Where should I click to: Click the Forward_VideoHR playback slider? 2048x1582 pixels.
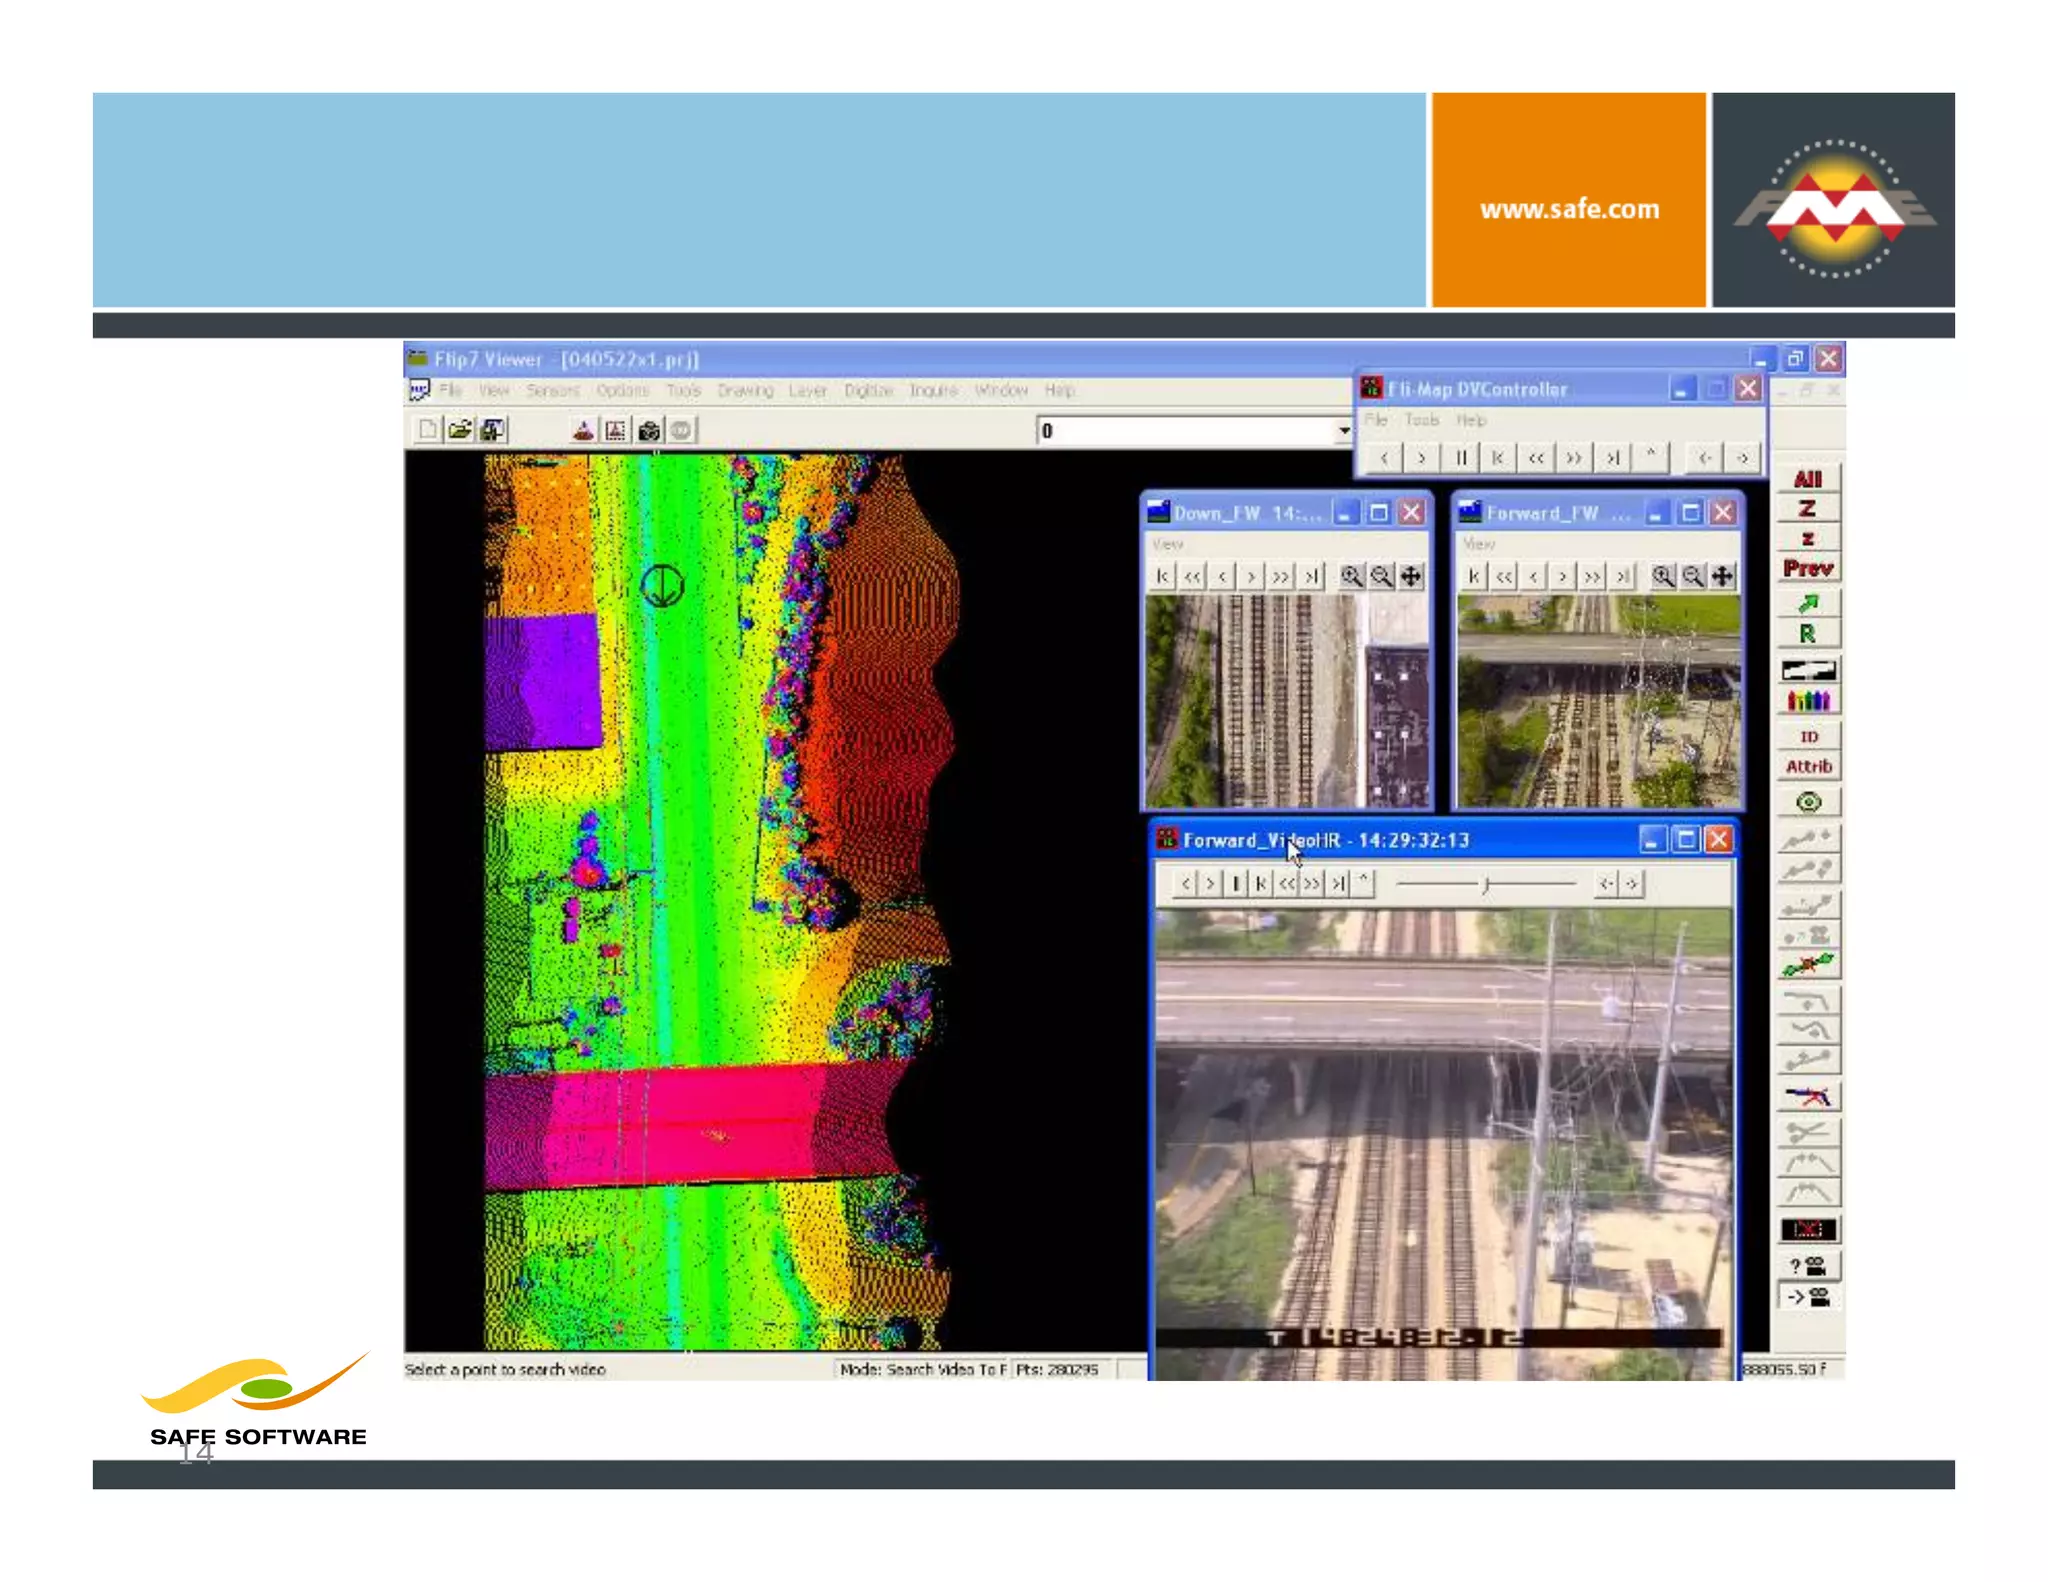tap(1485, 884)
